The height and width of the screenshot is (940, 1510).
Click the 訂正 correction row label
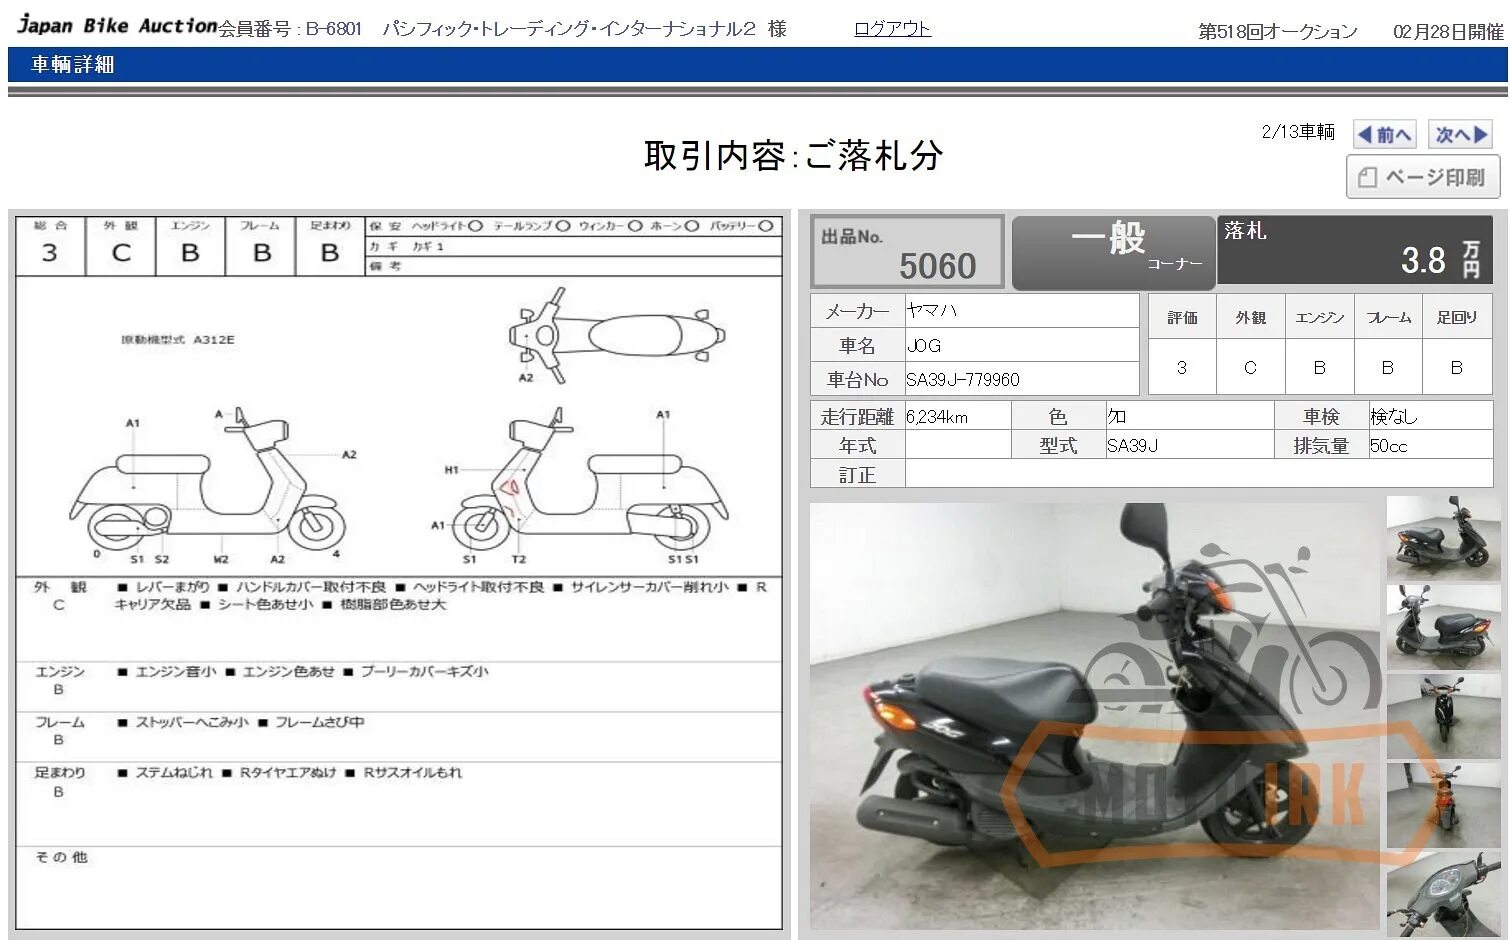857,476
